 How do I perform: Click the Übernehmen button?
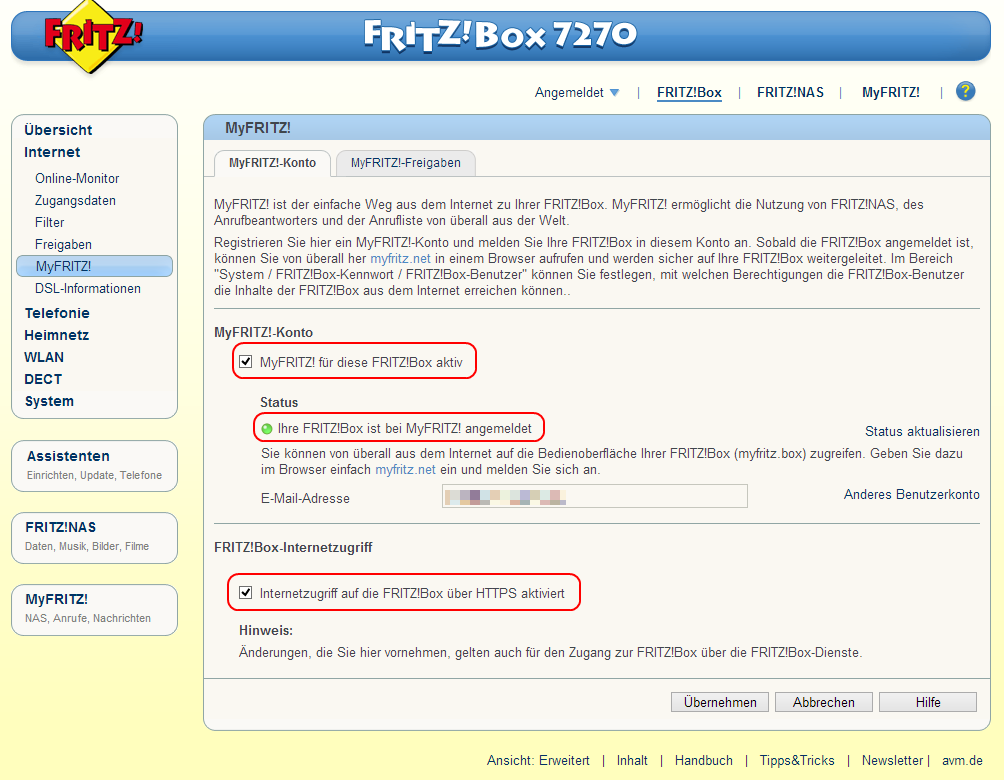[x=720, y=703]
